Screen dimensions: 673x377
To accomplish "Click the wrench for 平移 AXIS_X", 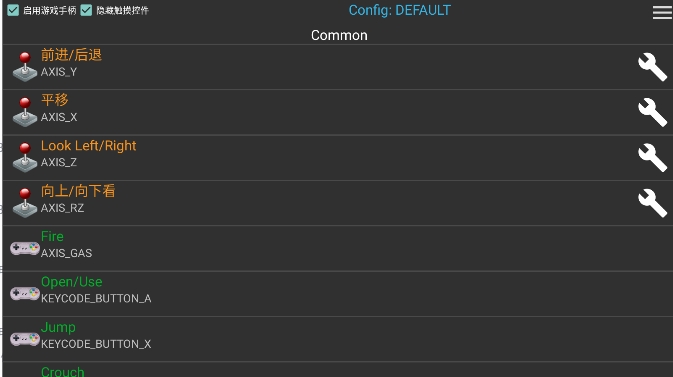I will (652, 112).
